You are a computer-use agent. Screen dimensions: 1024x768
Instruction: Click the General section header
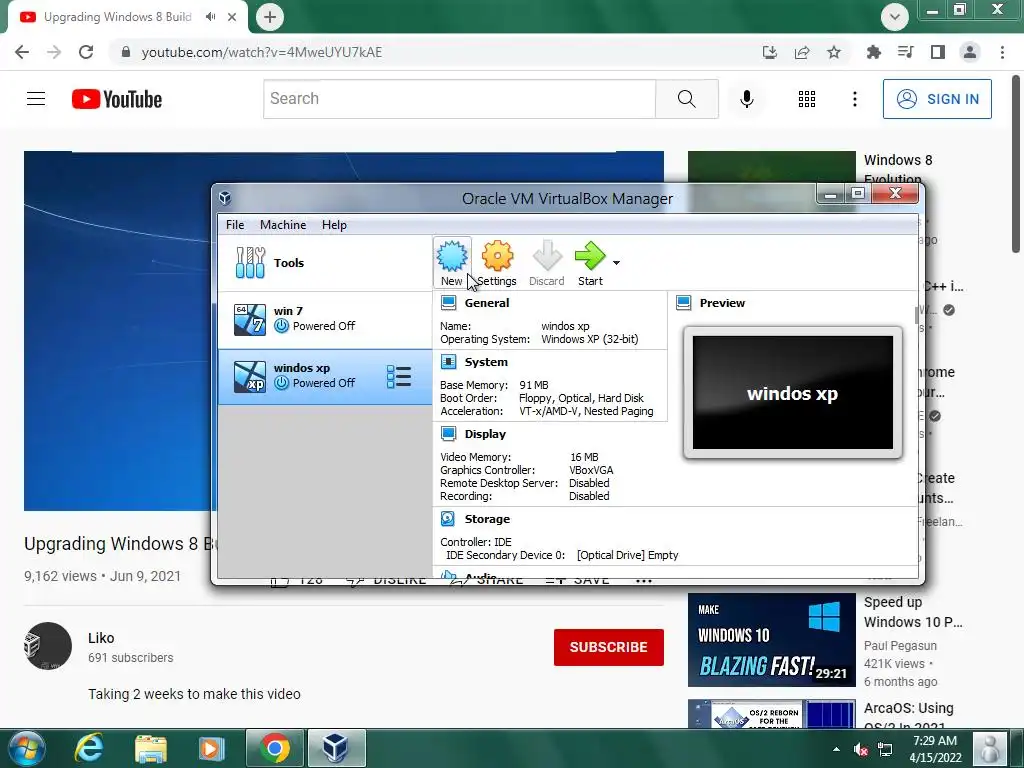coord(487,303)
